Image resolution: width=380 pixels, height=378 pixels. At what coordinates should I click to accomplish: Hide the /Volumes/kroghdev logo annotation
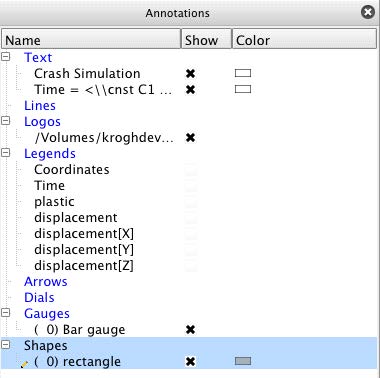(190, 137)
